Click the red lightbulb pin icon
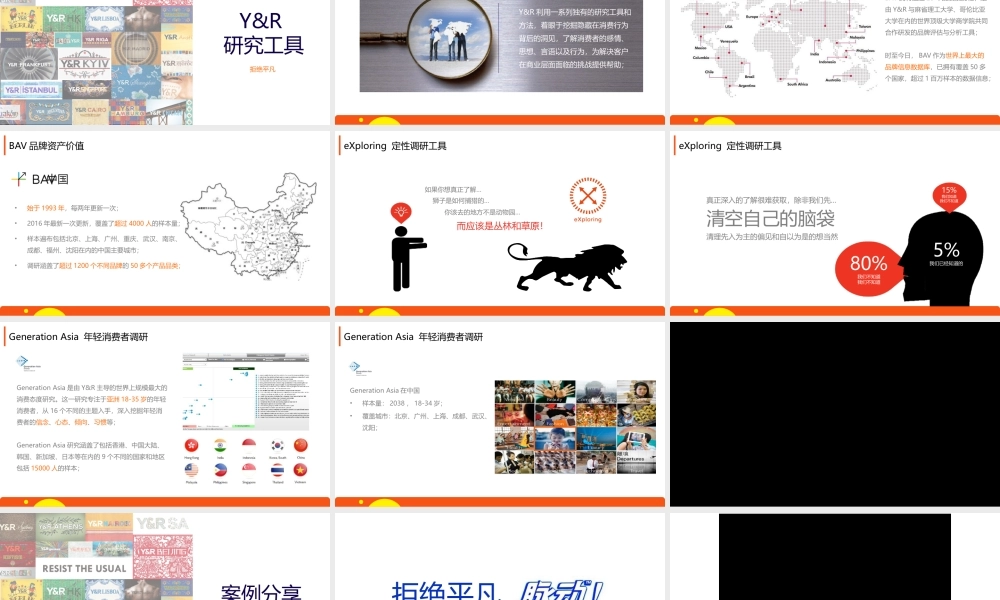This screenshot has width=1000, height=600. coord(402,212)
